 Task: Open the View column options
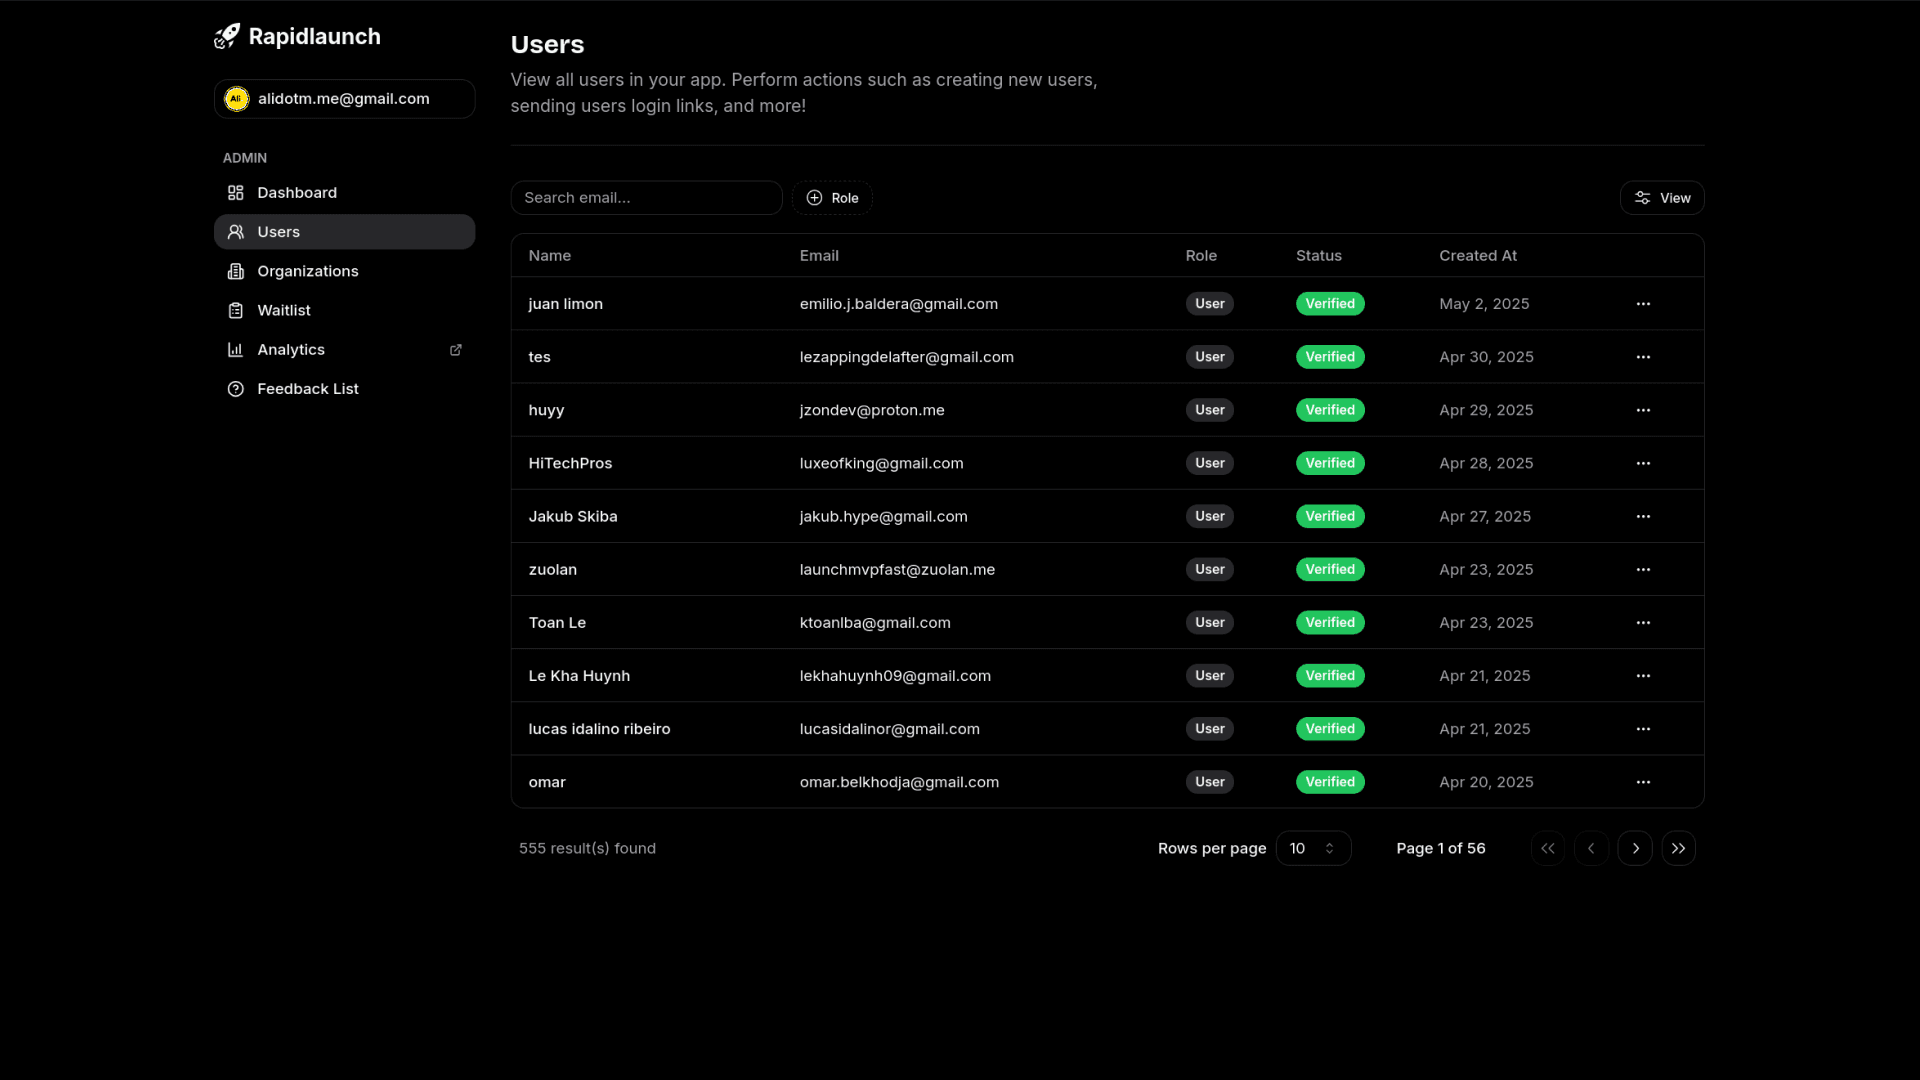[1661, 198]
